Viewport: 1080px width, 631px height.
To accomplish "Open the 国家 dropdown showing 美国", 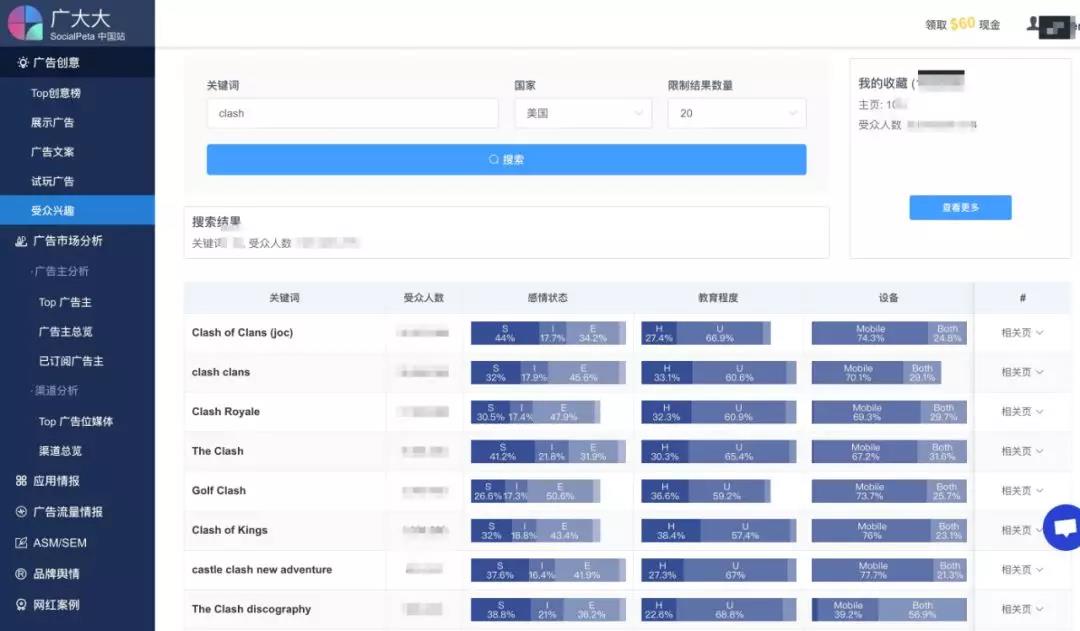I will click(583, 113).
